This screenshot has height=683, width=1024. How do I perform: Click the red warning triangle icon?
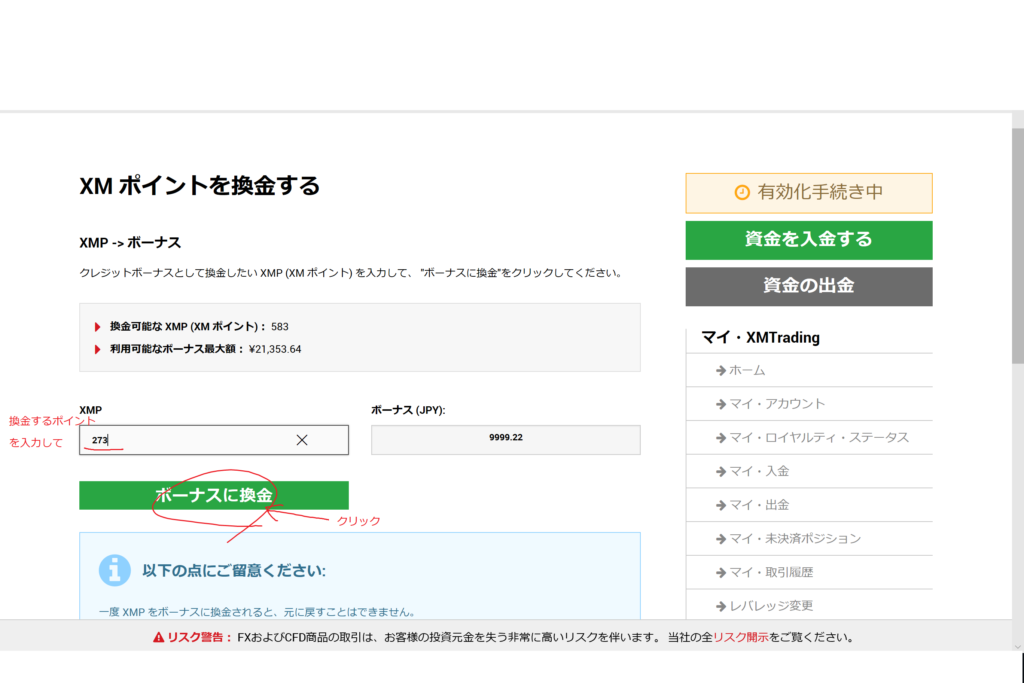(158, 637)
